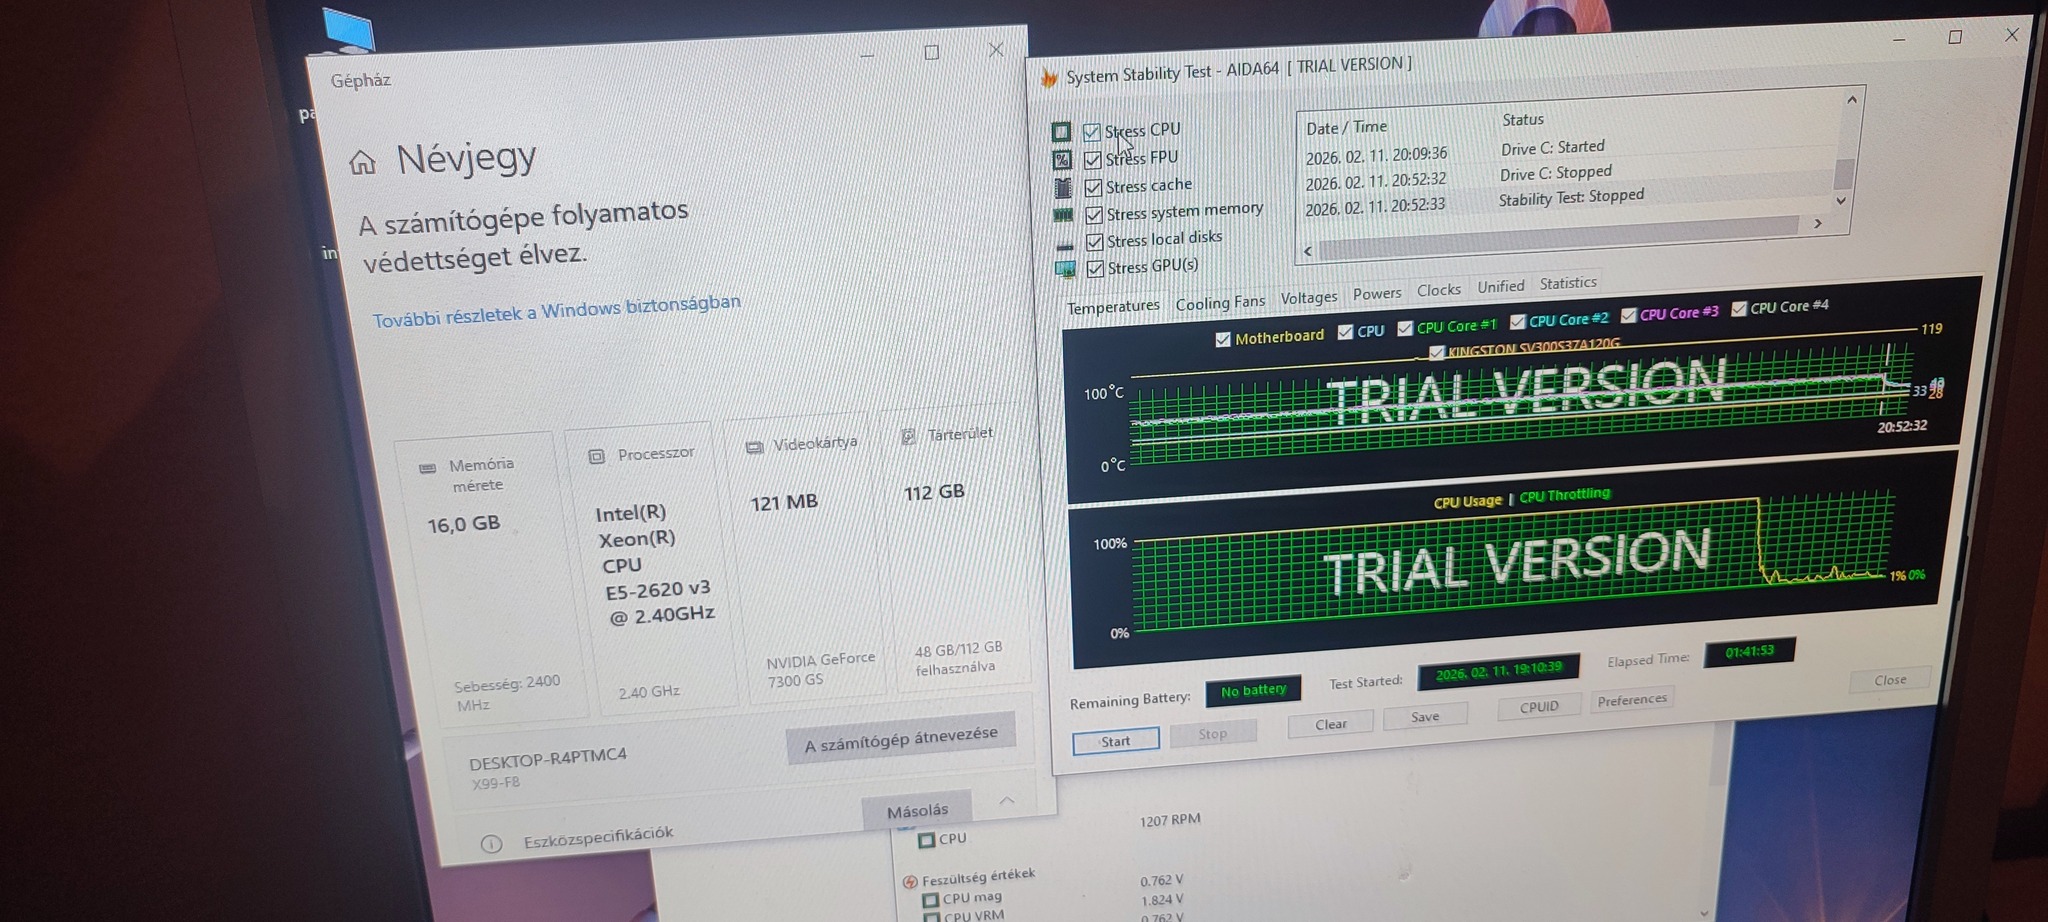Click the disk icon beside Stress local disks
The width and height of the screenshot is (2048, 922).
click(1064, 244)
